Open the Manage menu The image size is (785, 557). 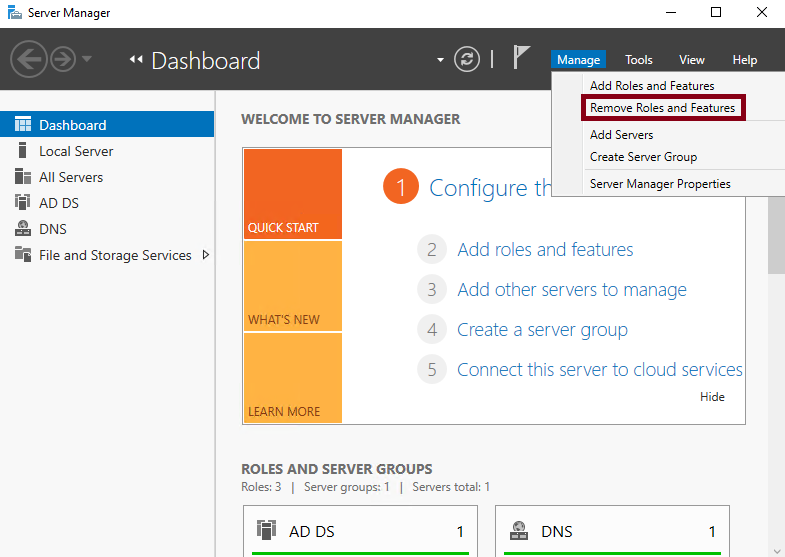(x=578, y=60)
